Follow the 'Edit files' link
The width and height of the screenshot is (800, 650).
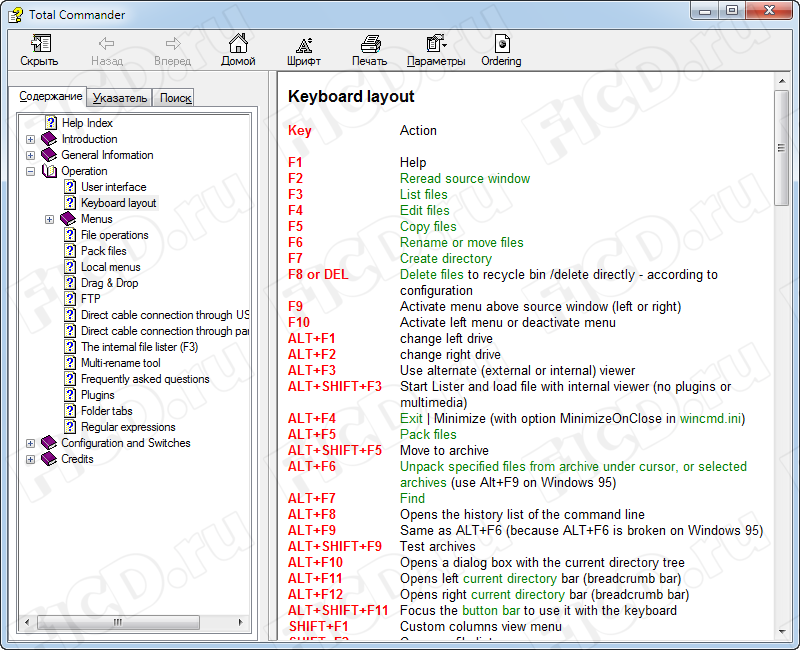pos(424,210)
